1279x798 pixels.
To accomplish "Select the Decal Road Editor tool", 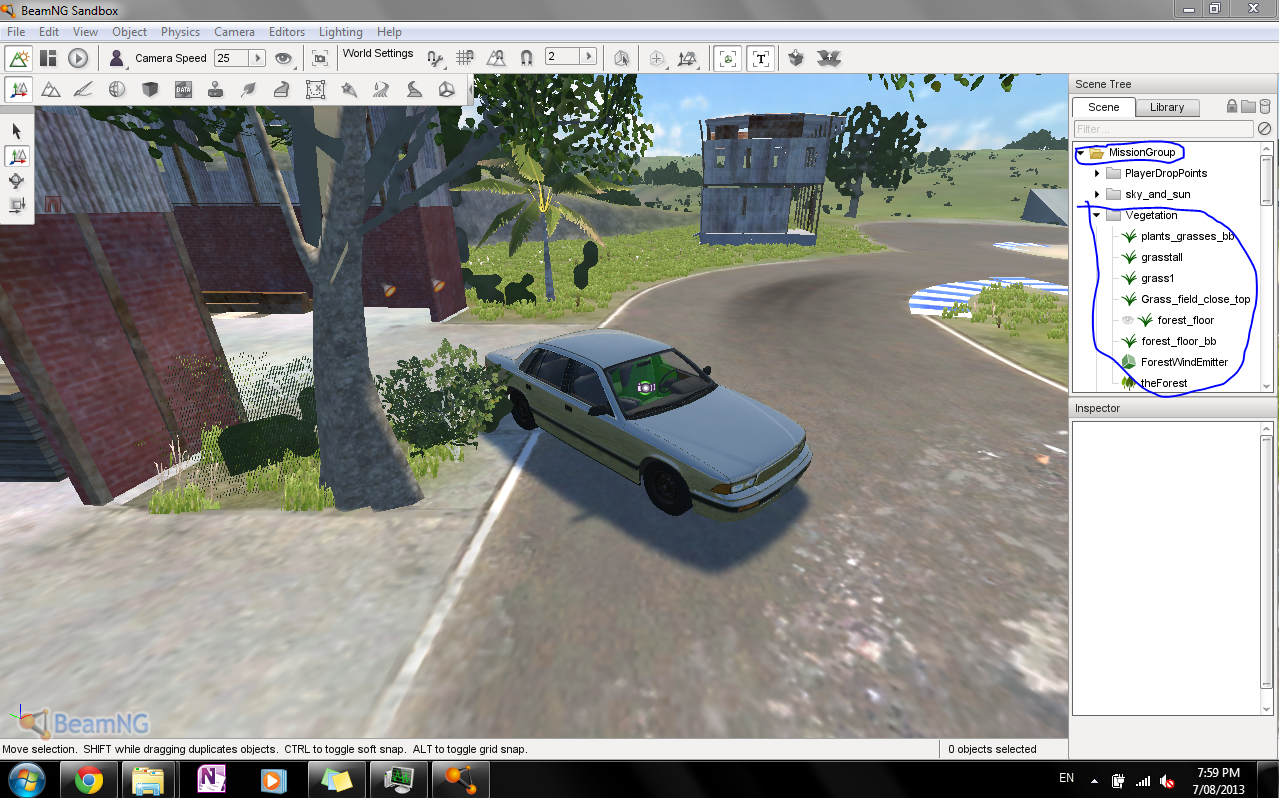I will (x=413, y=90).
